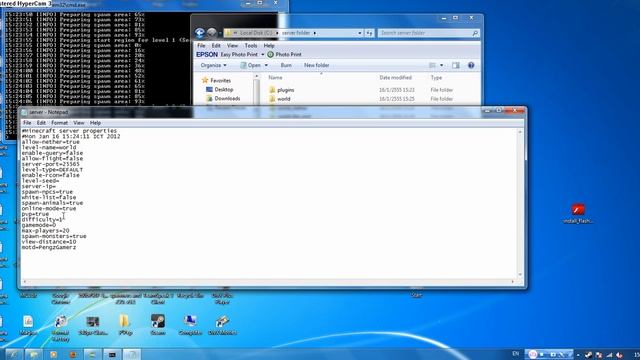Click Explorer back arrow button
This screenshot has height=360, width=640.
(x=200, y=33)
